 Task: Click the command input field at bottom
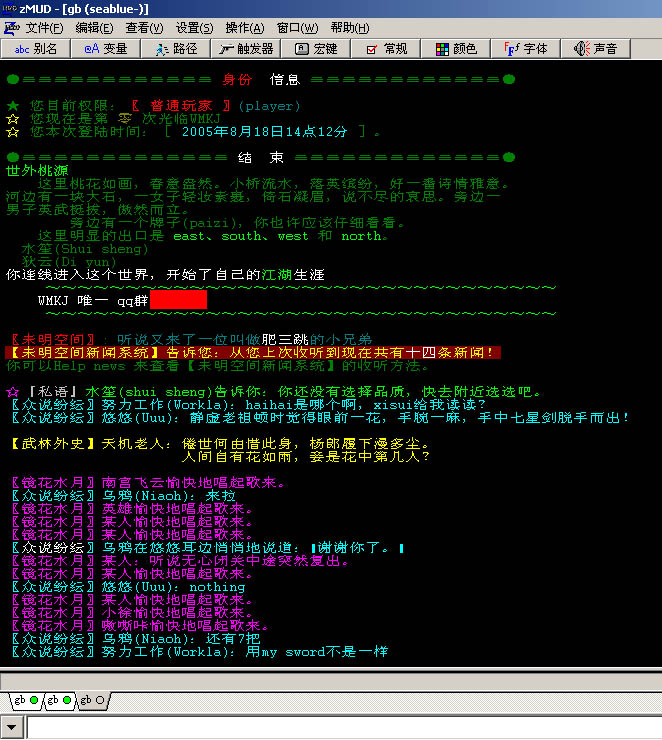tap(340, 727)
